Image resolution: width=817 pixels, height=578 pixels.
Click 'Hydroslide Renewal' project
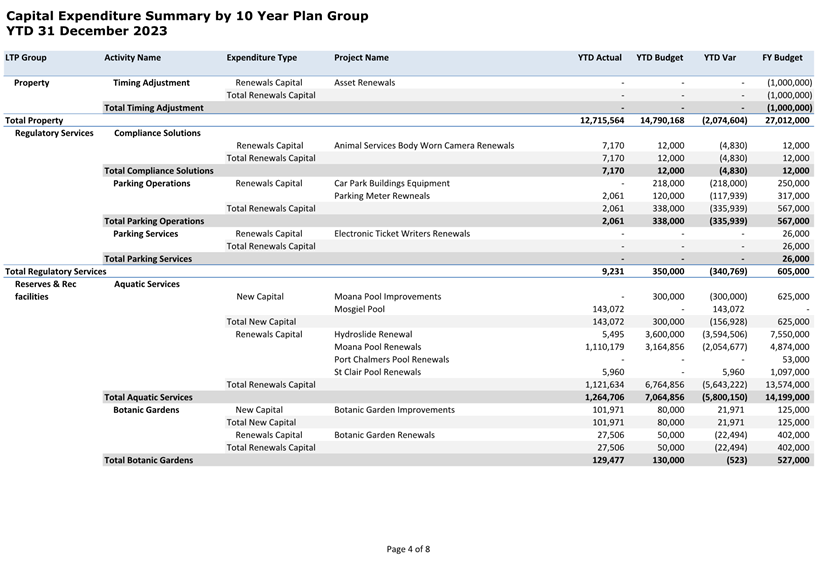point(373,334)
